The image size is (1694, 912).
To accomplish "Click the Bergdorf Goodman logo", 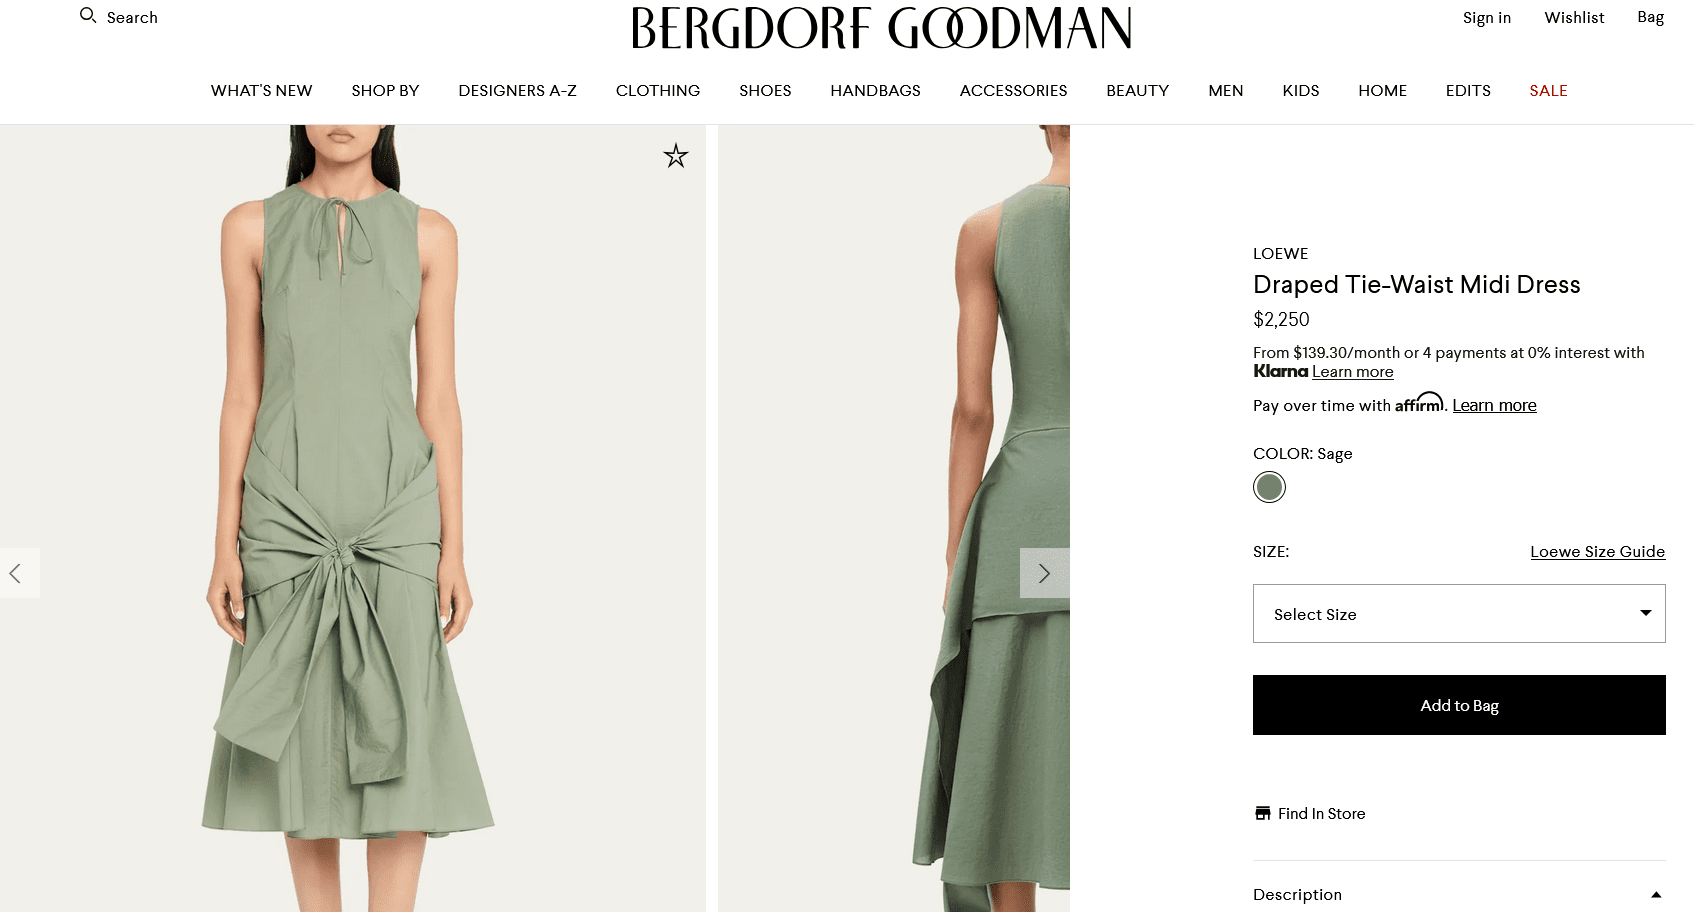I will pos(881,28).
